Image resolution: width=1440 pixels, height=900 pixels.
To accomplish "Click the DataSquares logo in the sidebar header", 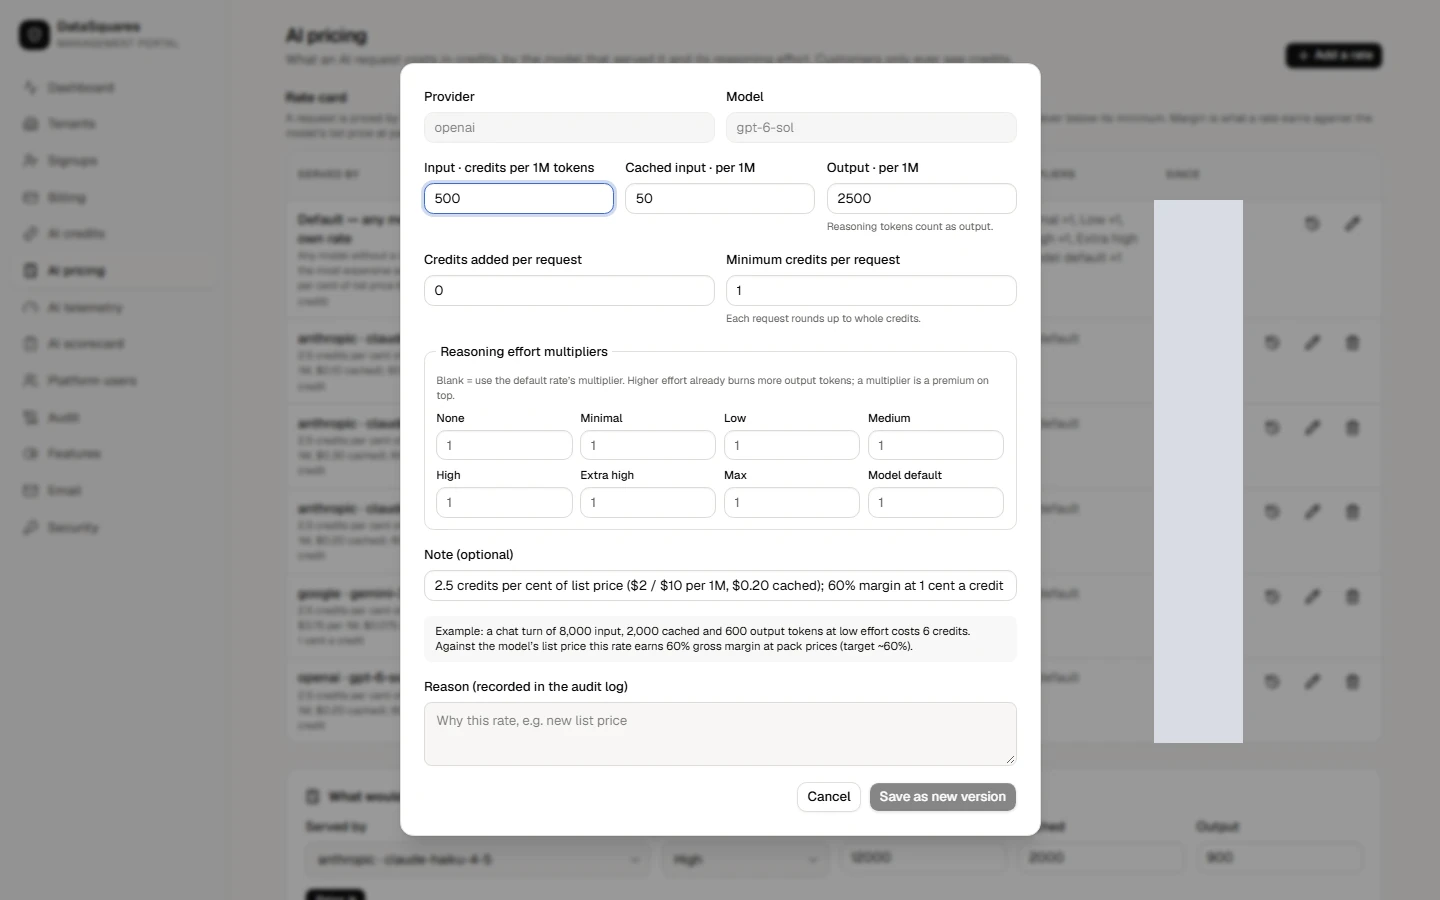I will [34, 35].
